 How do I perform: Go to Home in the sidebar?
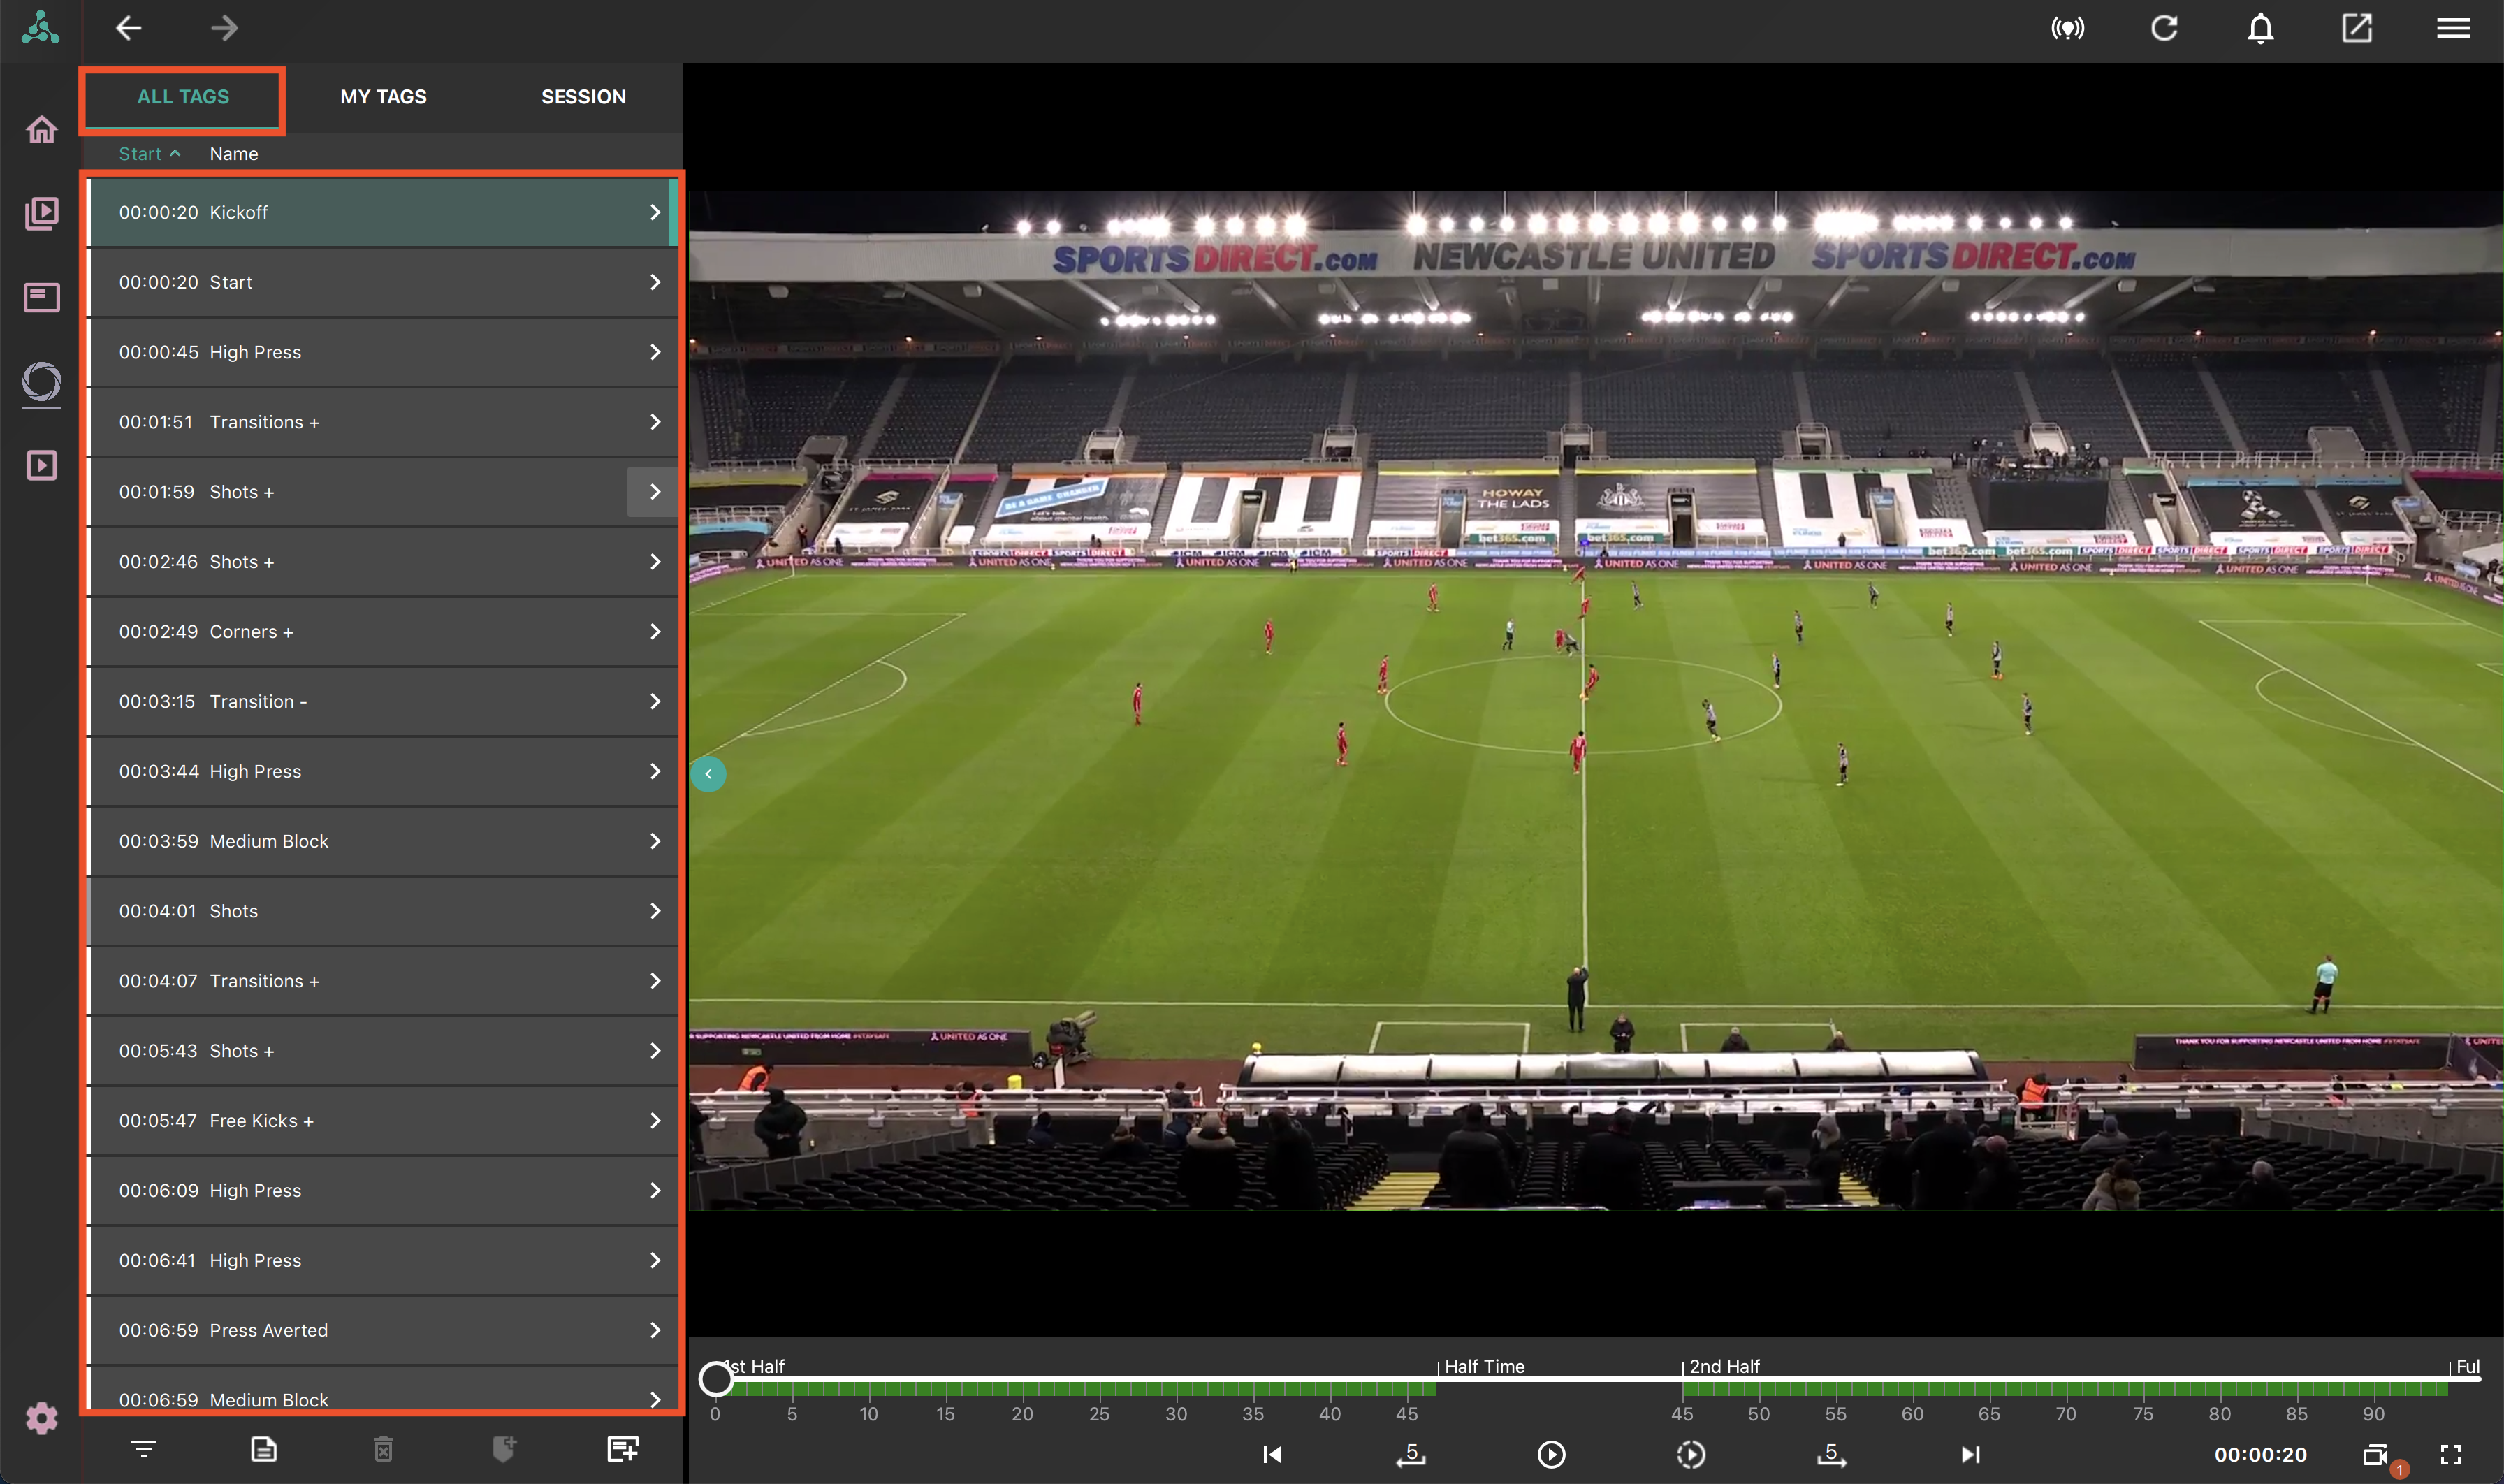(41, 129)
